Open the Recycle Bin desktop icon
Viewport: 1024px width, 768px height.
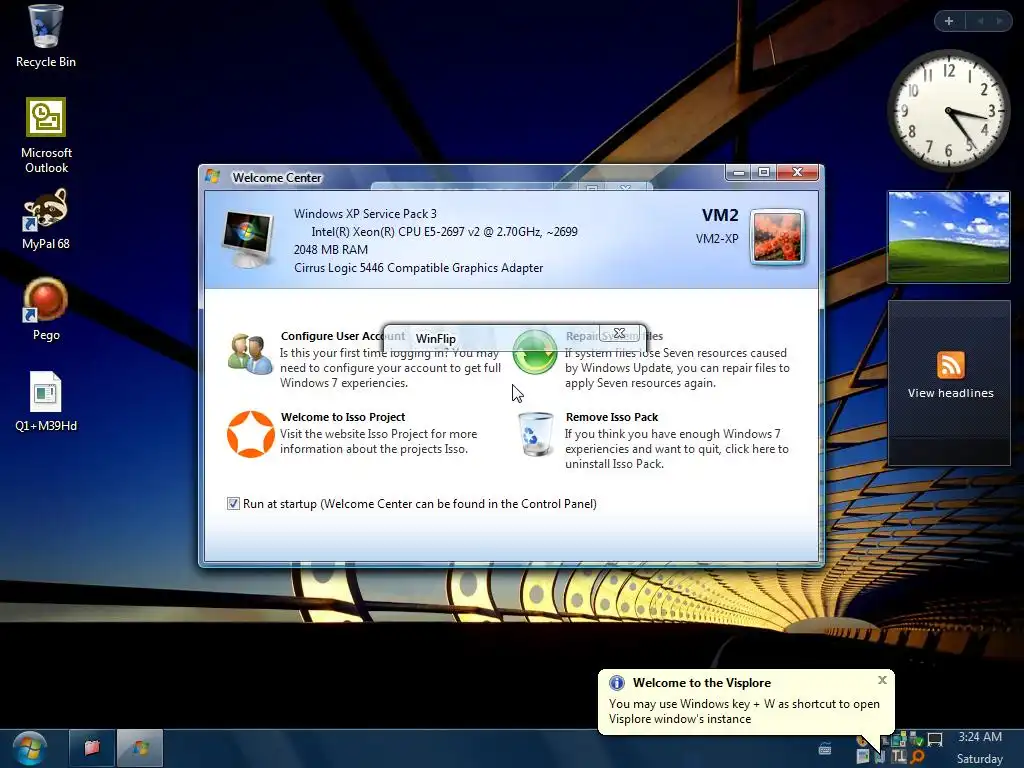point(45,37)
